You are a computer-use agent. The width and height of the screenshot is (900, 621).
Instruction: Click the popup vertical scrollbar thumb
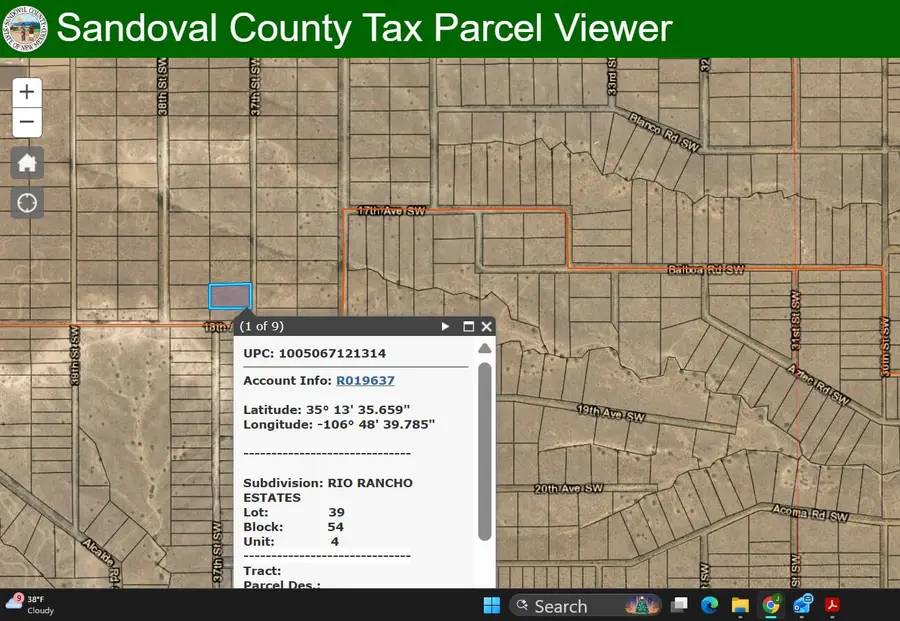(484, 450)
